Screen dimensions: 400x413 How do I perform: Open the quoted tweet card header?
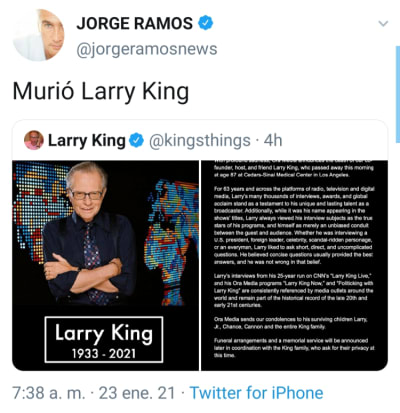200,140
